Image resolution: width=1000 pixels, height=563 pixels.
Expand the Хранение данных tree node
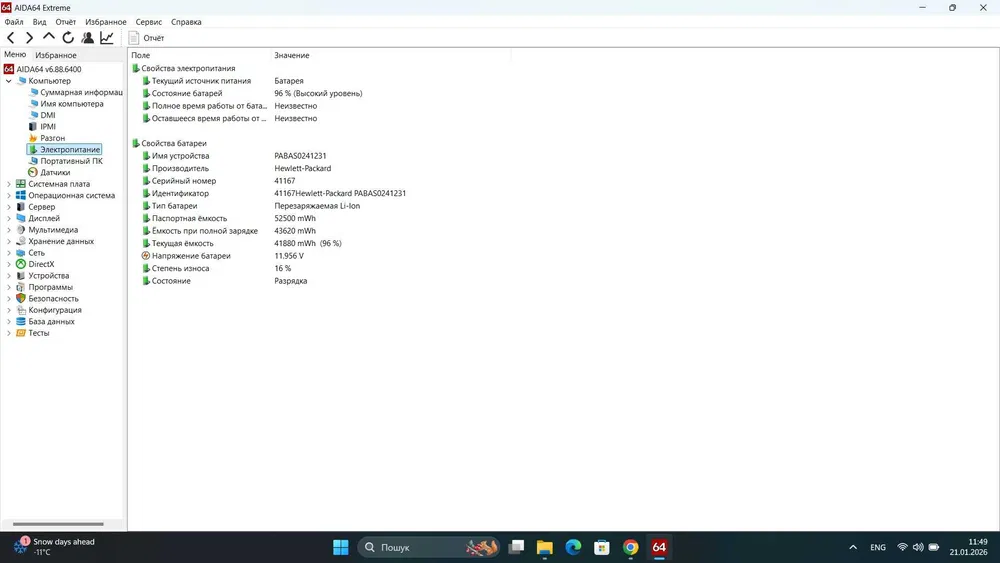point(9,241)
